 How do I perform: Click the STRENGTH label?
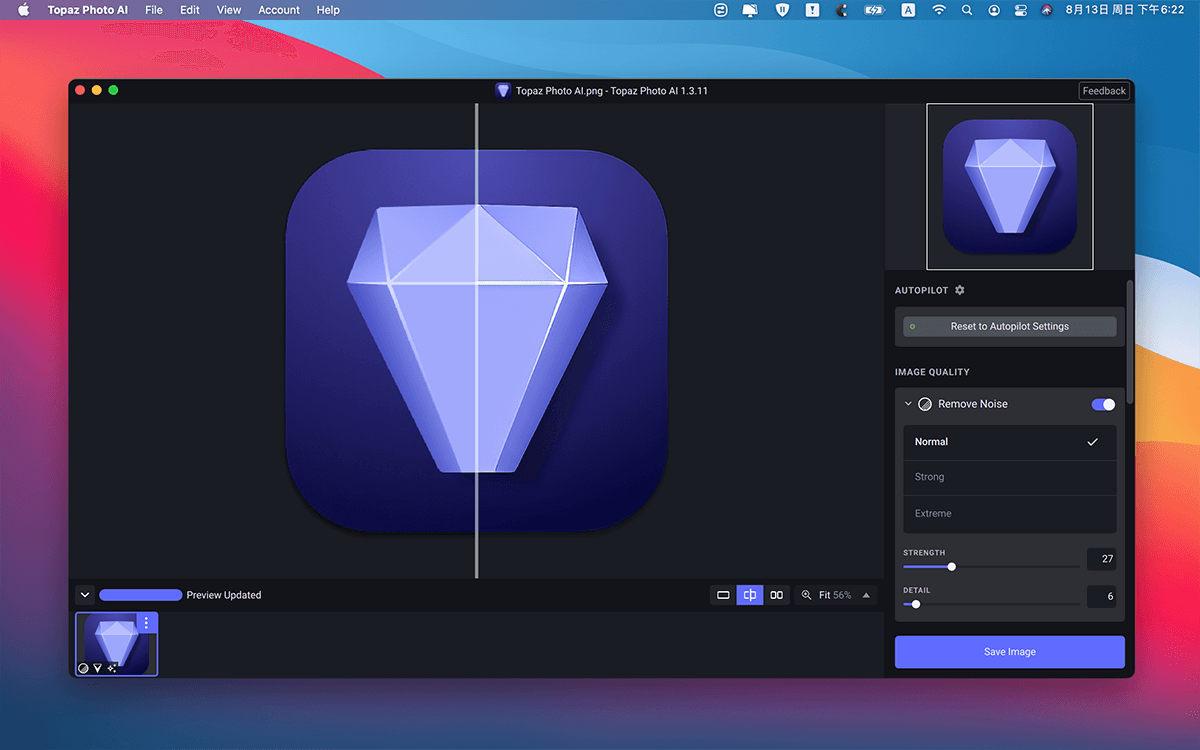click(x=924, y=553)
